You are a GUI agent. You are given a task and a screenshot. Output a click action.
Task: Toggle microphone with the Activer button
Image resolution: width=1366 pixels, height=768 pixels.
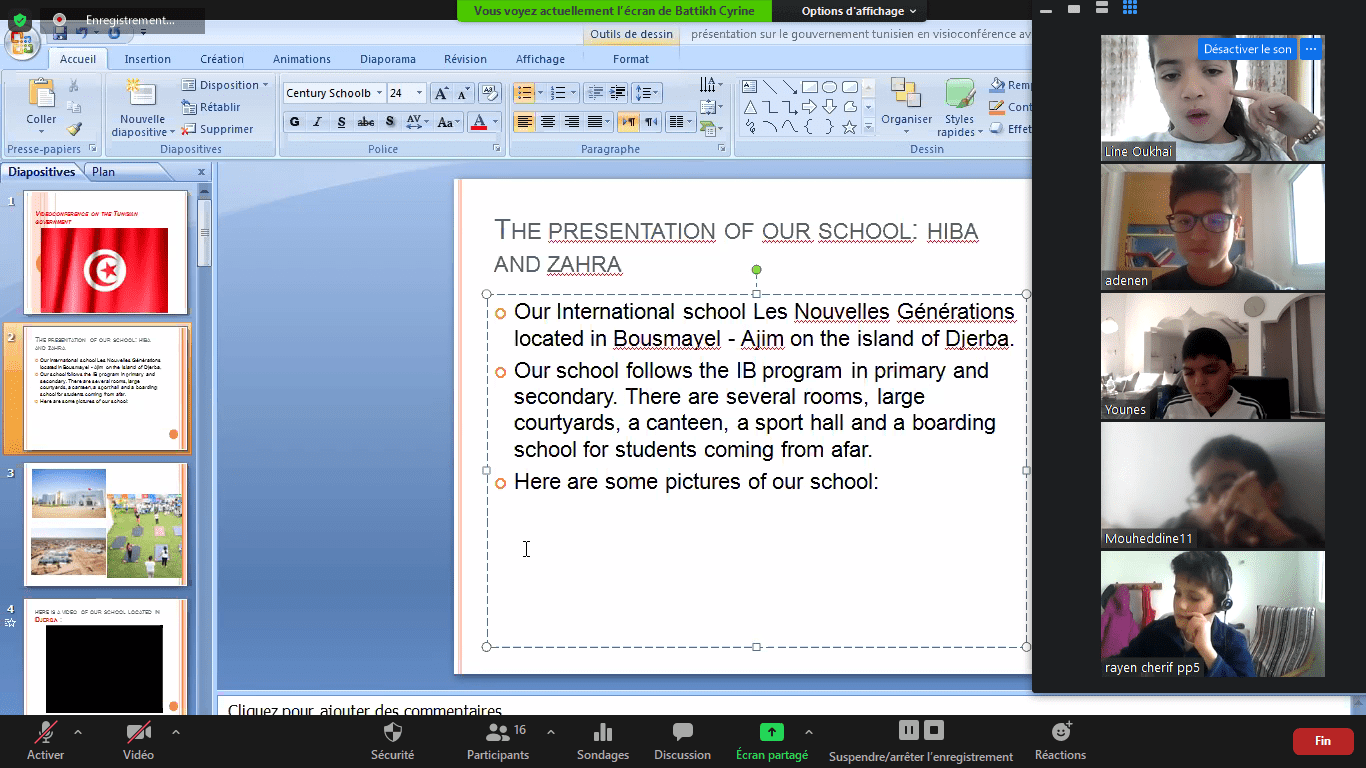[45, 733]
